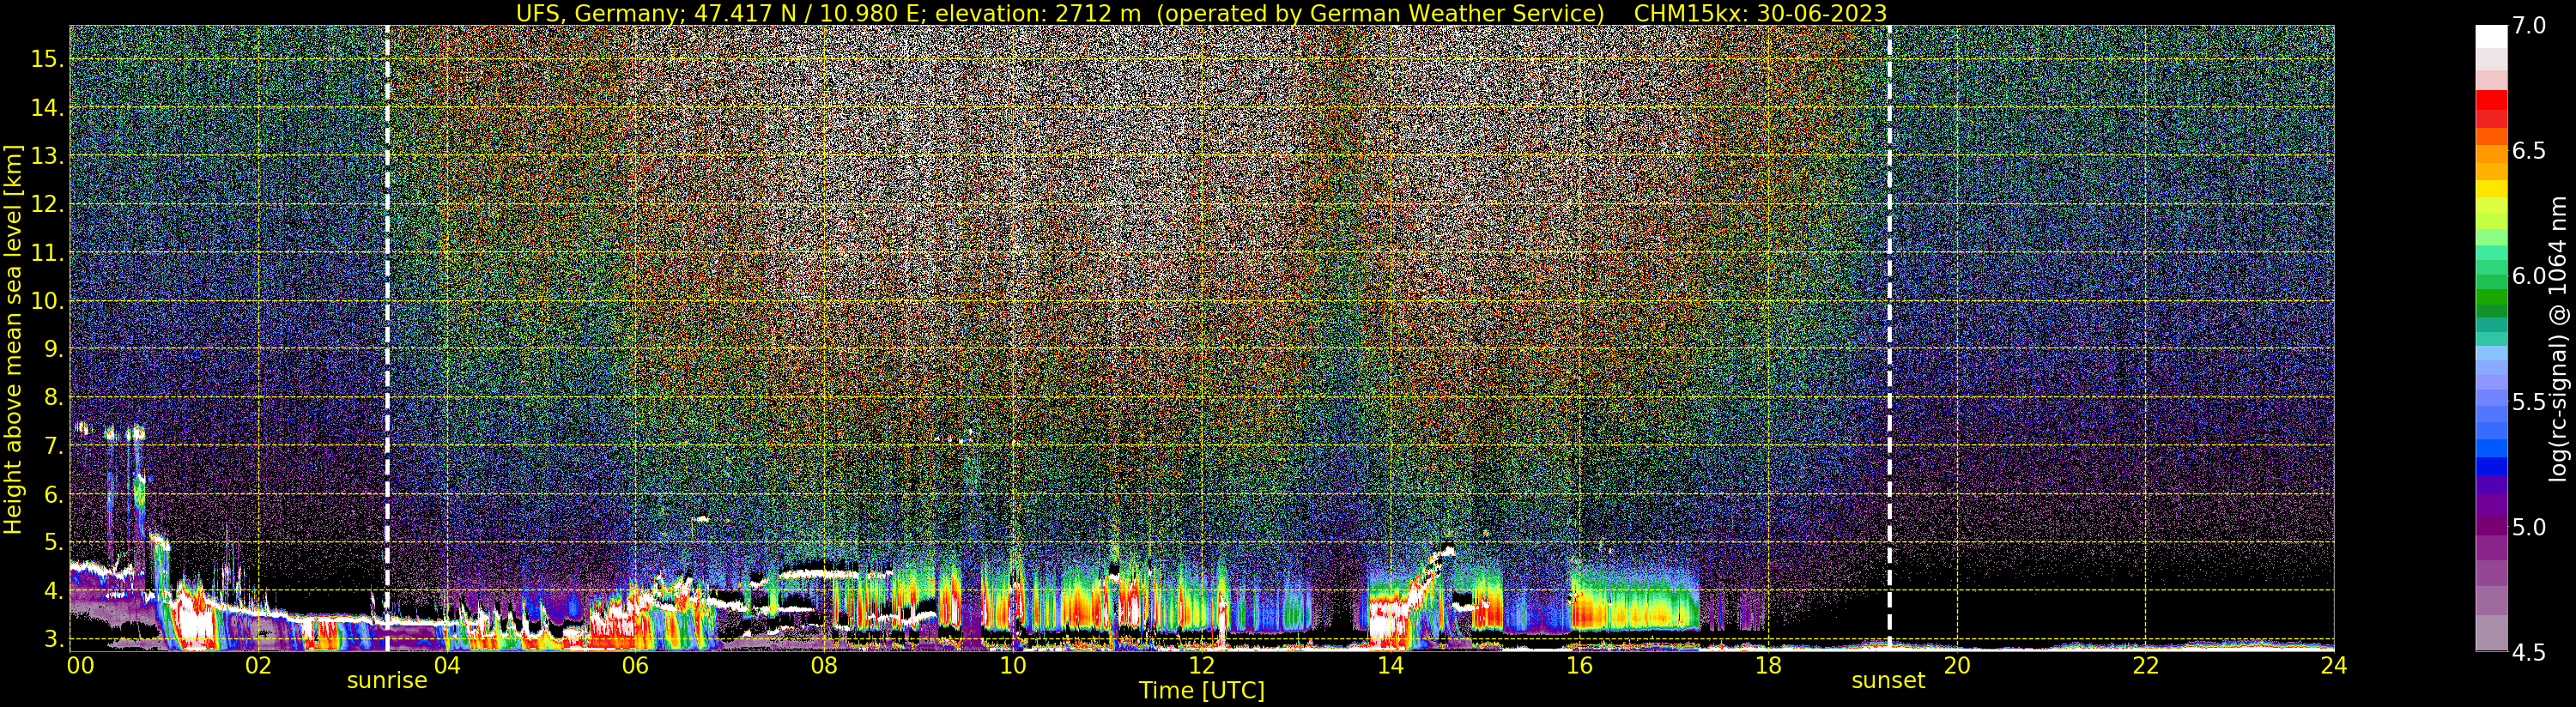Click the height axis tick '10.'

[47, 300]
